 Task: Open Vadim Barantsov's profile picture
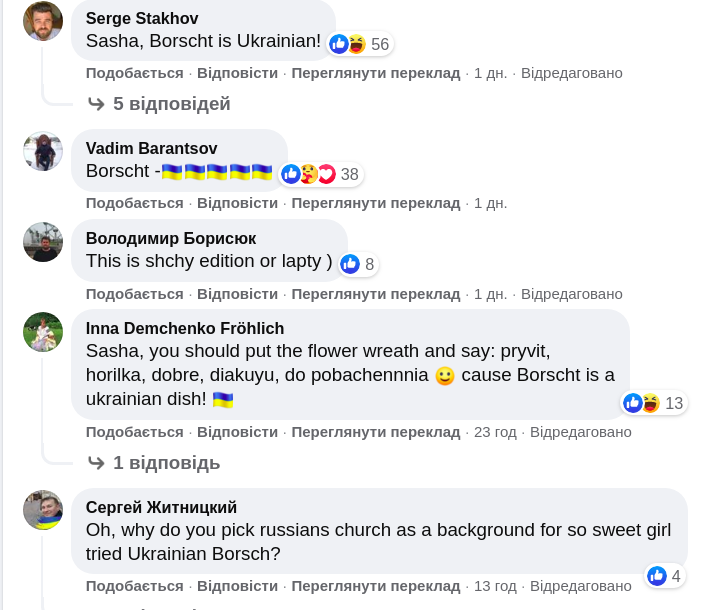tap(43, 151)
